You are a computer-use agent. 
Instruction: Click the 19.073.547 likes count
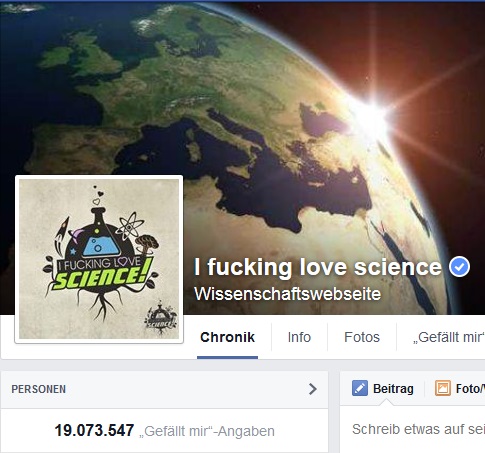tap(94, 430)
